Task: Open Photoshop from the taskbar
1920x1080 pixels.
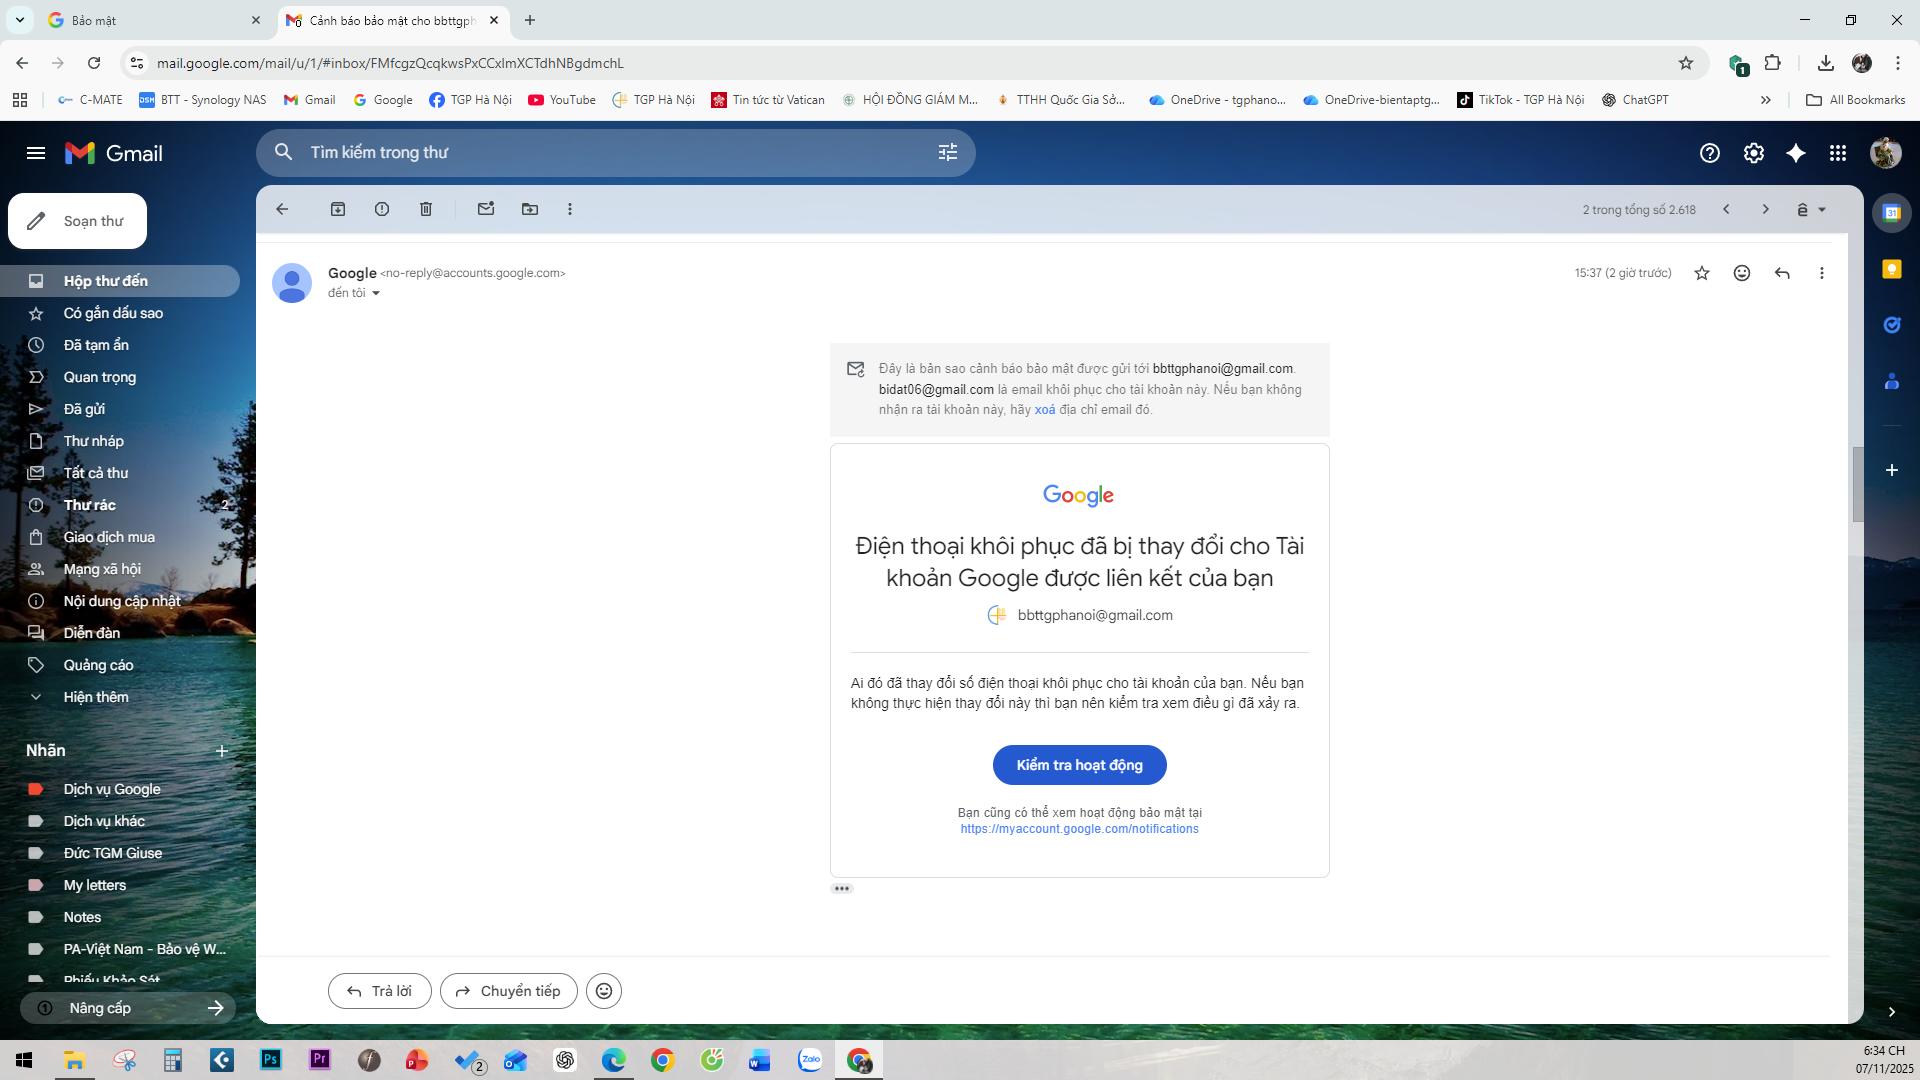Action: click(271, 1060)
